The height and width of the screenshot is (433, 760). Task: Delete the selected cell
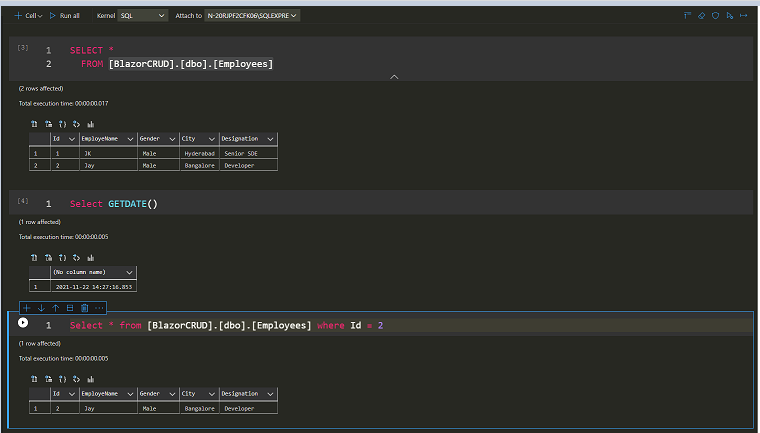85,308
